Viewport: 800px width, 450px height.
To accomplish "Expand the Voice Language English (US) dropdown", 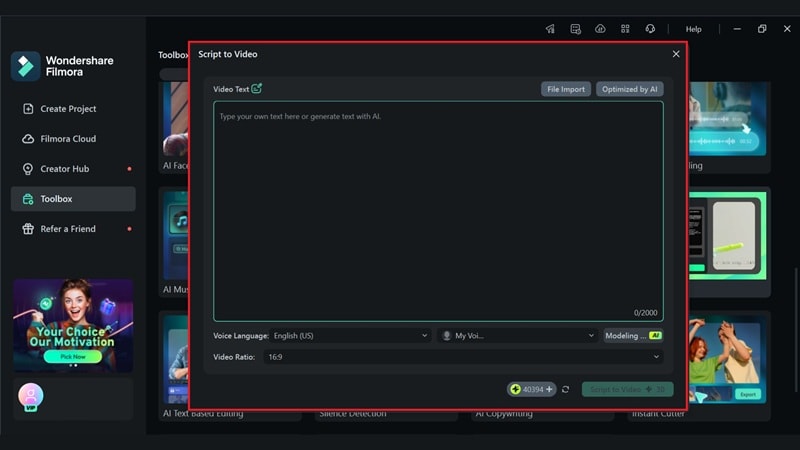I will coord(351,336).
